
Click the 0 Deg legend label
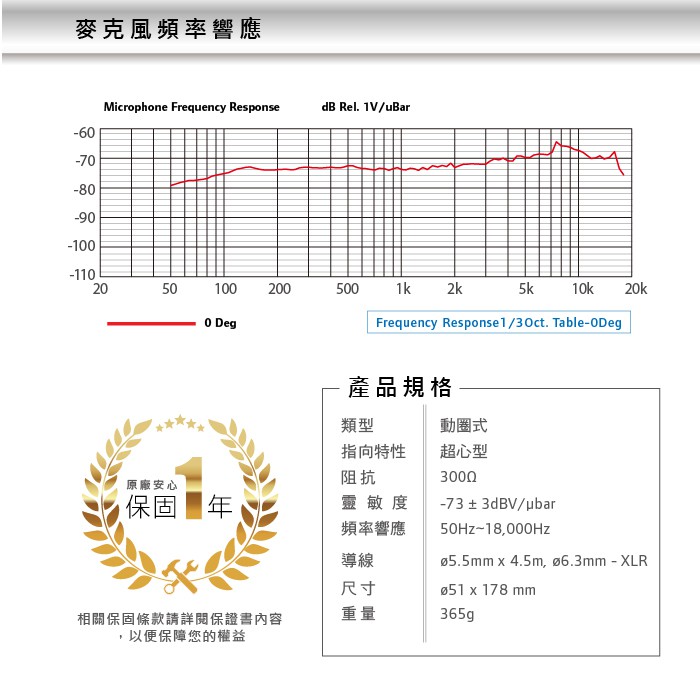click(220, 323)
